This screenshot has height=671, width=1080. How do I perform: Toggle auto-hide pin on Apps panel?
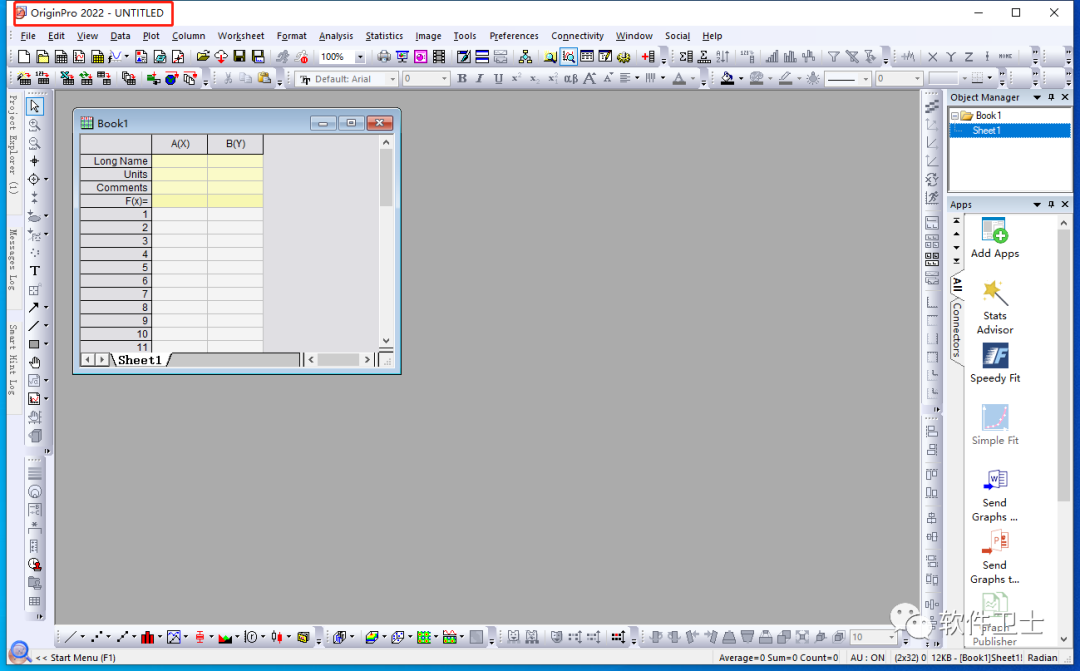coord(1051,205)
